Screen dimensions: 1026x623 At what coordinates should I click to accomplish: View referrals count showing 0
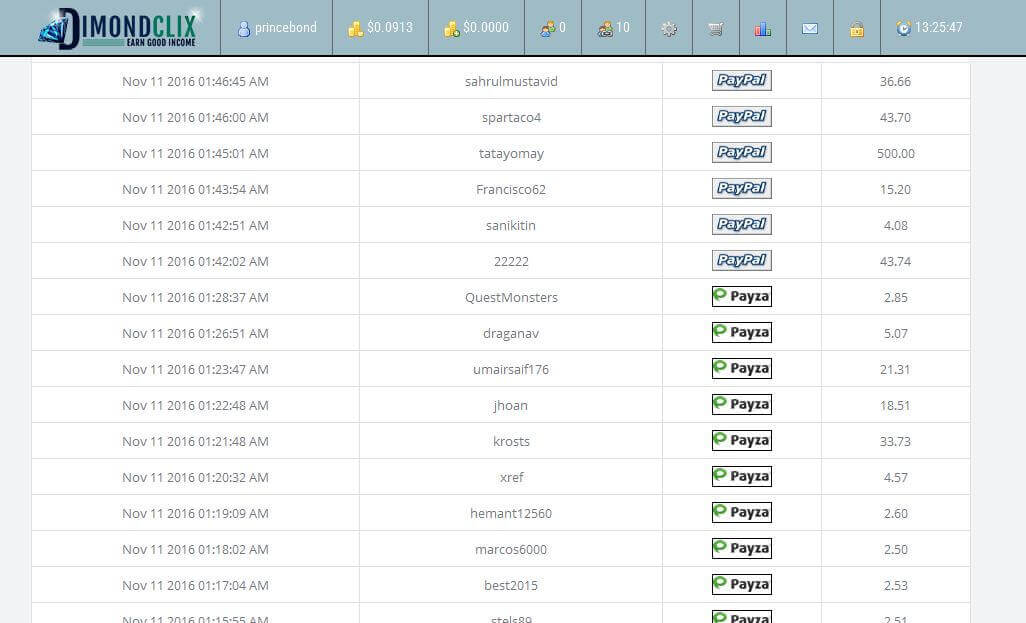553,28
